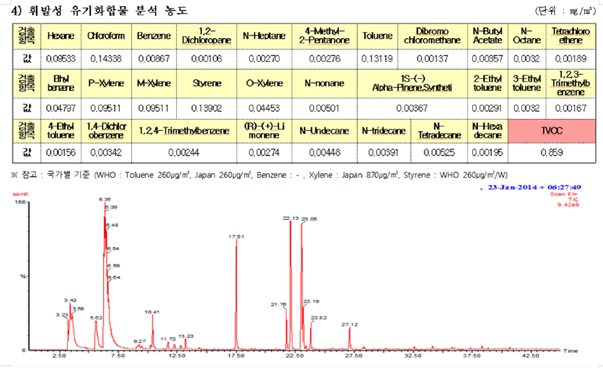
Task: Select the O-Xylene value 0.04453
Action: [264, 108]
